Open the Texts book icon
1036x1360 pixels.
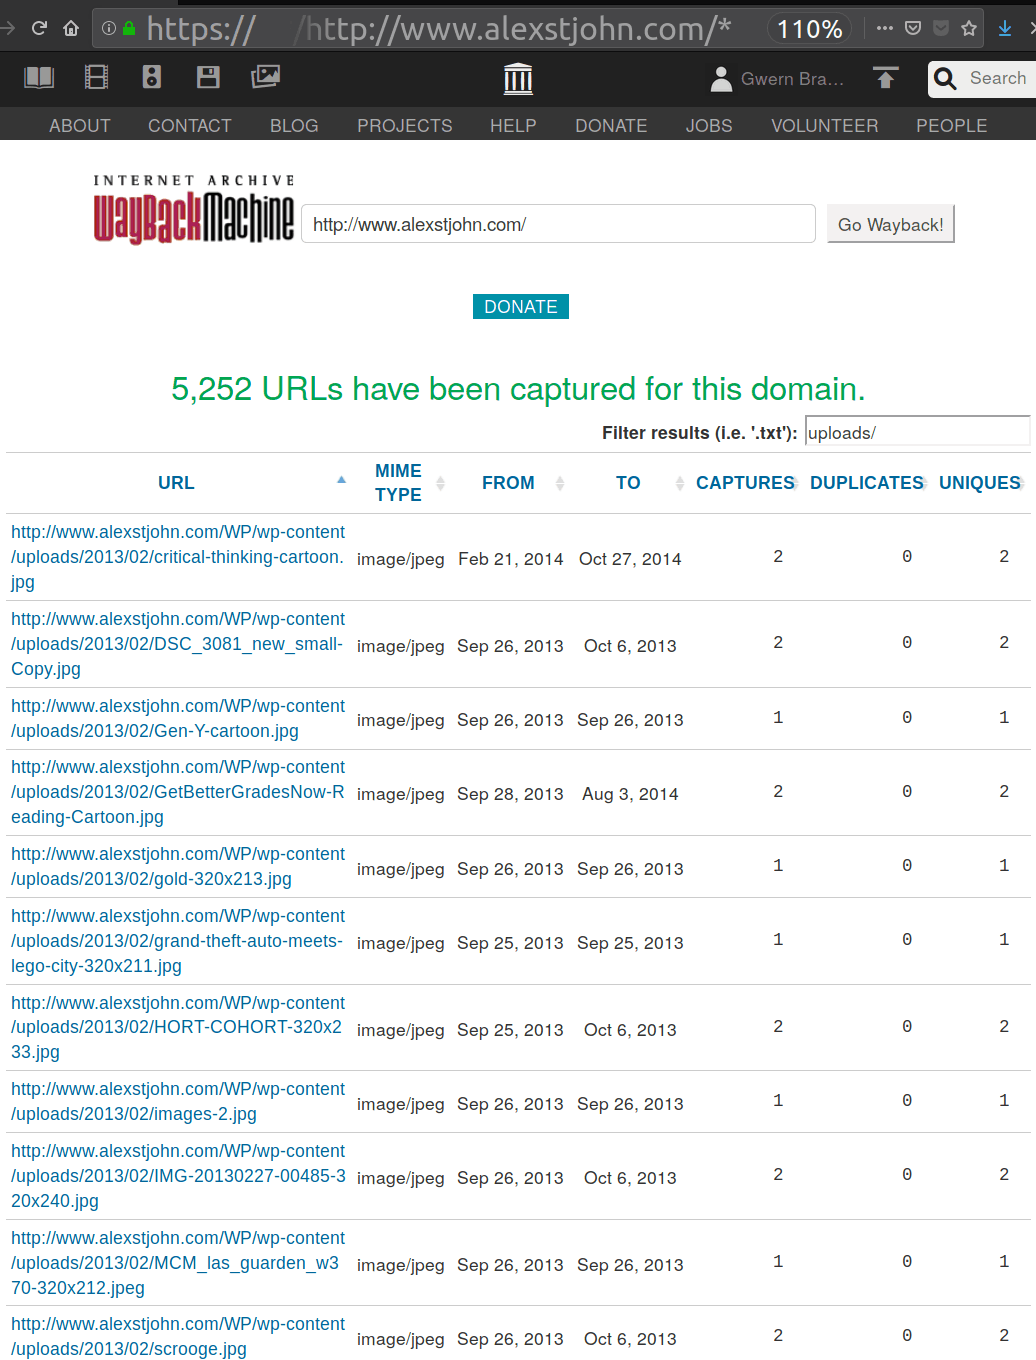tap(39, 77)
